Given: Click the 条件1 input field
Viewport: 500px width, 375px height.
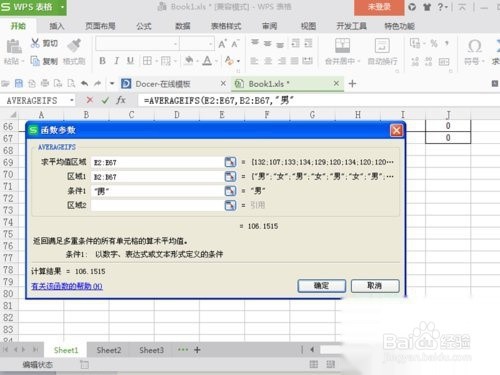Looking at the screenshot, I should coord(157,191).
